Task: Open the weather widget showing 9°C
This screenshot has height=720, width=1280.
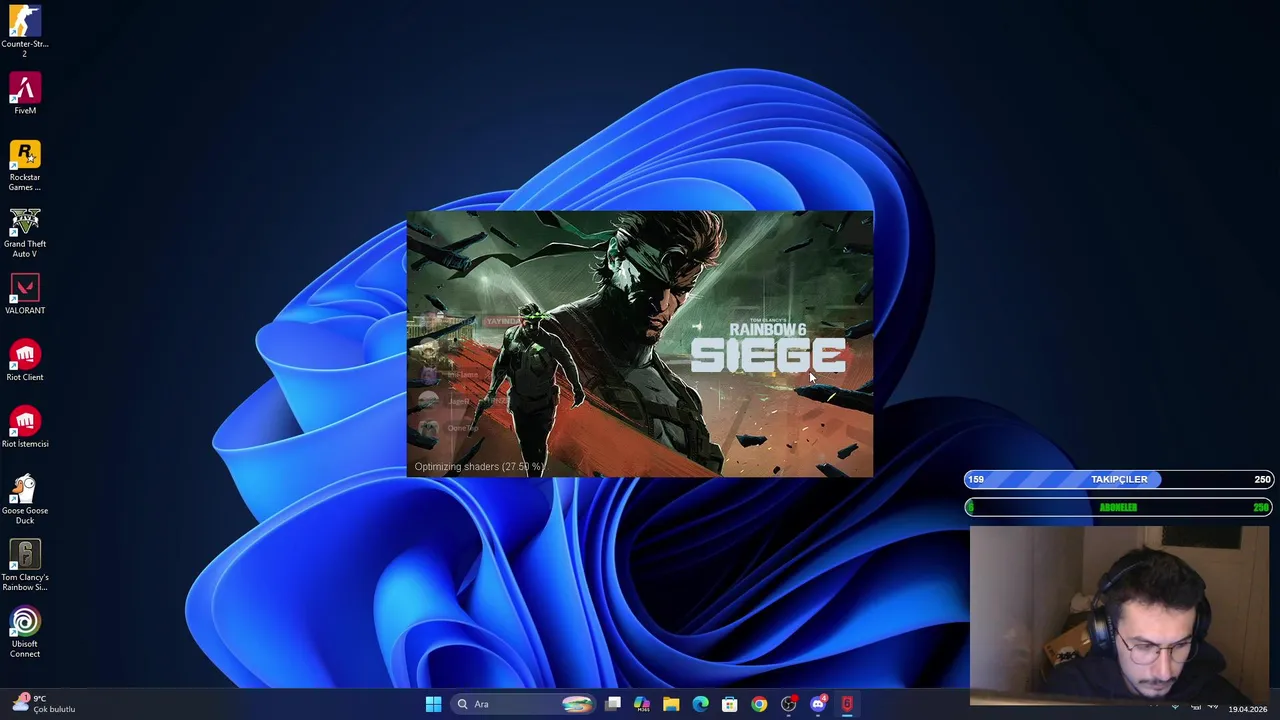Action: point(42,704)
